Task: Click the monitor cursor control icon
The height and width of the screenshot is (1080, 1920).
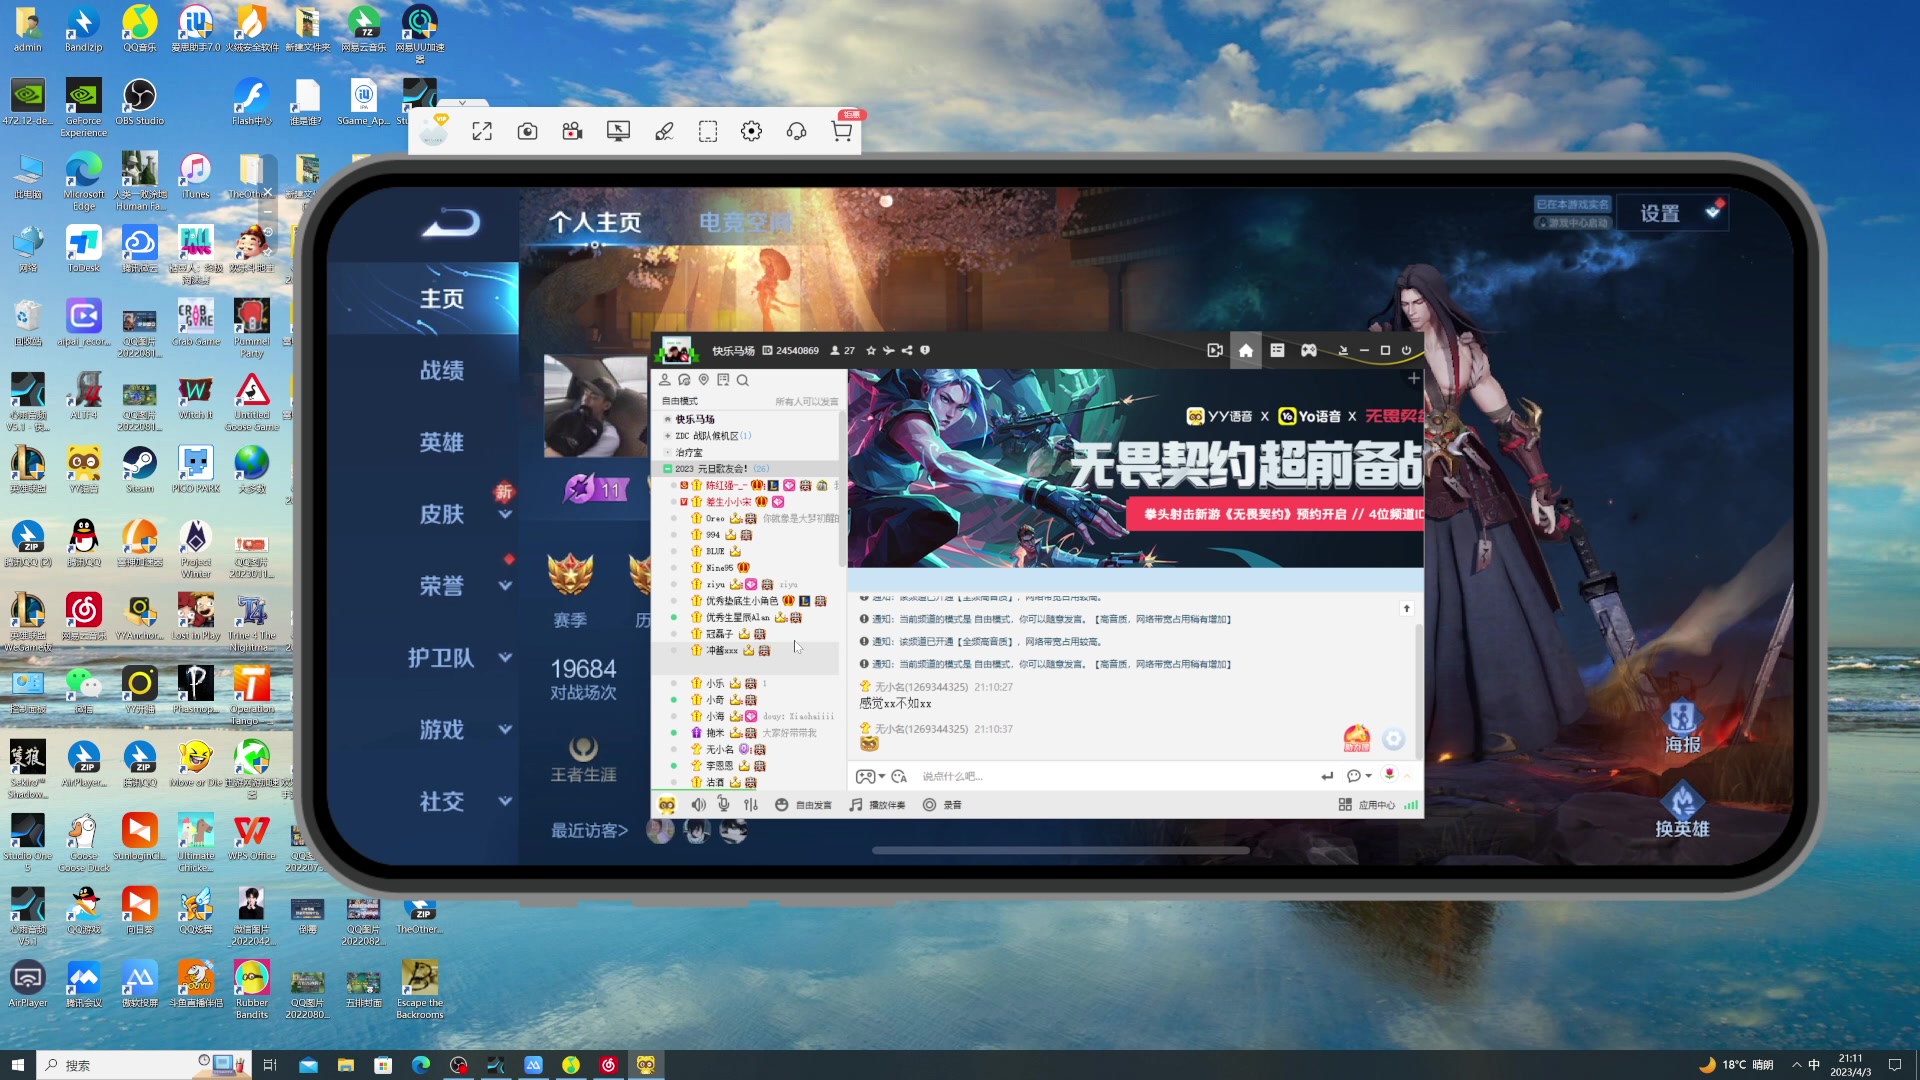Action: click(x=618, y=131)
